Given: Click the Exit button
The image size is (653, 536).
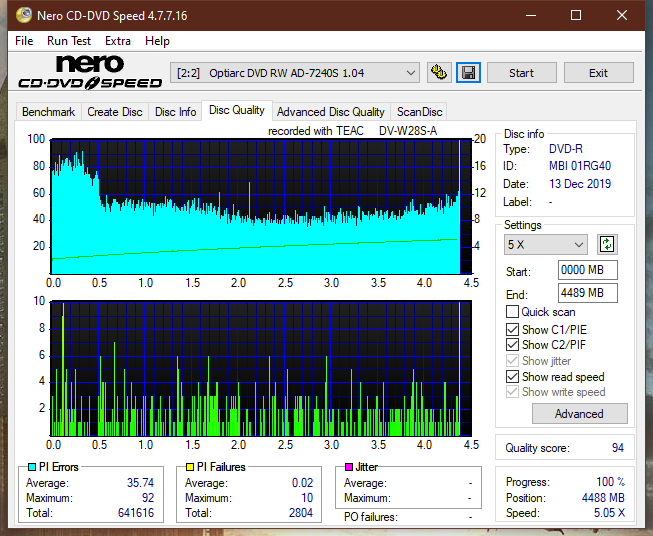Looking at the screenshot, I should tap(598, 73).
